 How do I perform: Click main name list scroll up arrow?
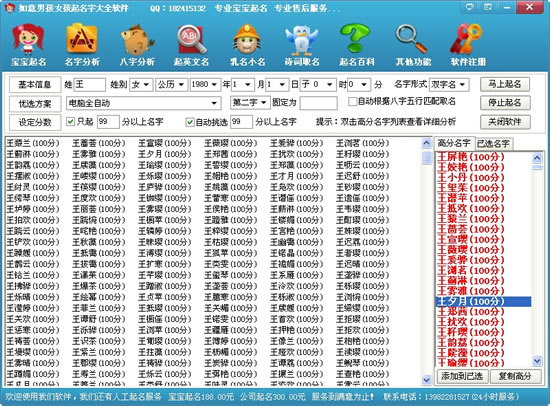click(x=427, y=143)
